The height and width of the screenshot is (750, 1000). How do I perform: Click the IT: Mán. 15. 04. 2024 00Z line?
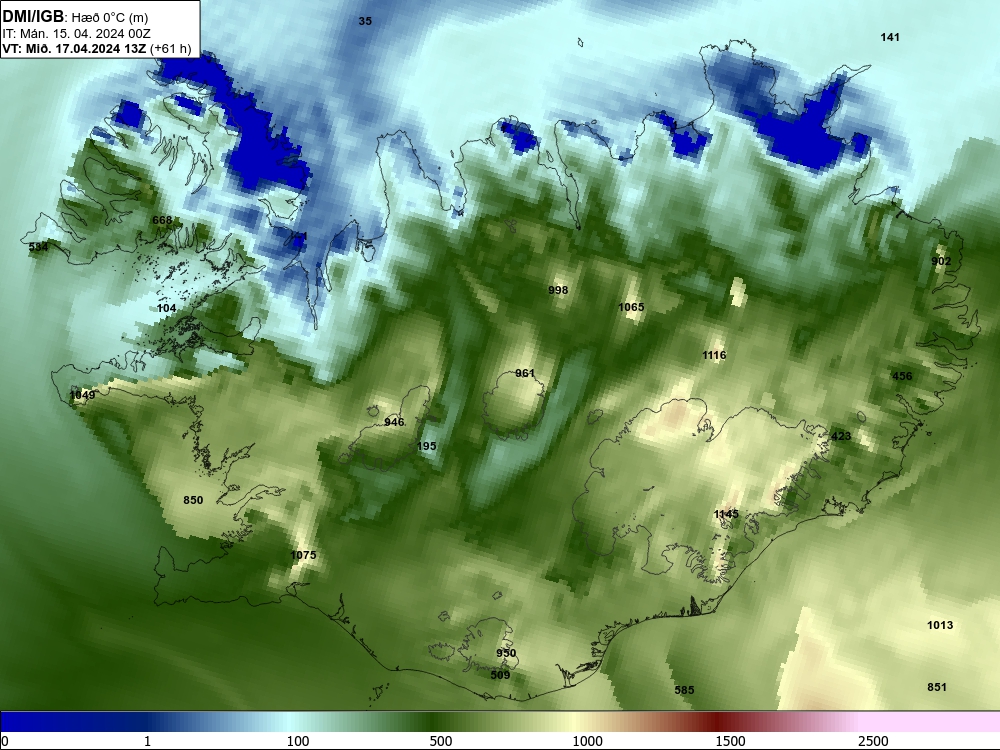pos(77,34)
